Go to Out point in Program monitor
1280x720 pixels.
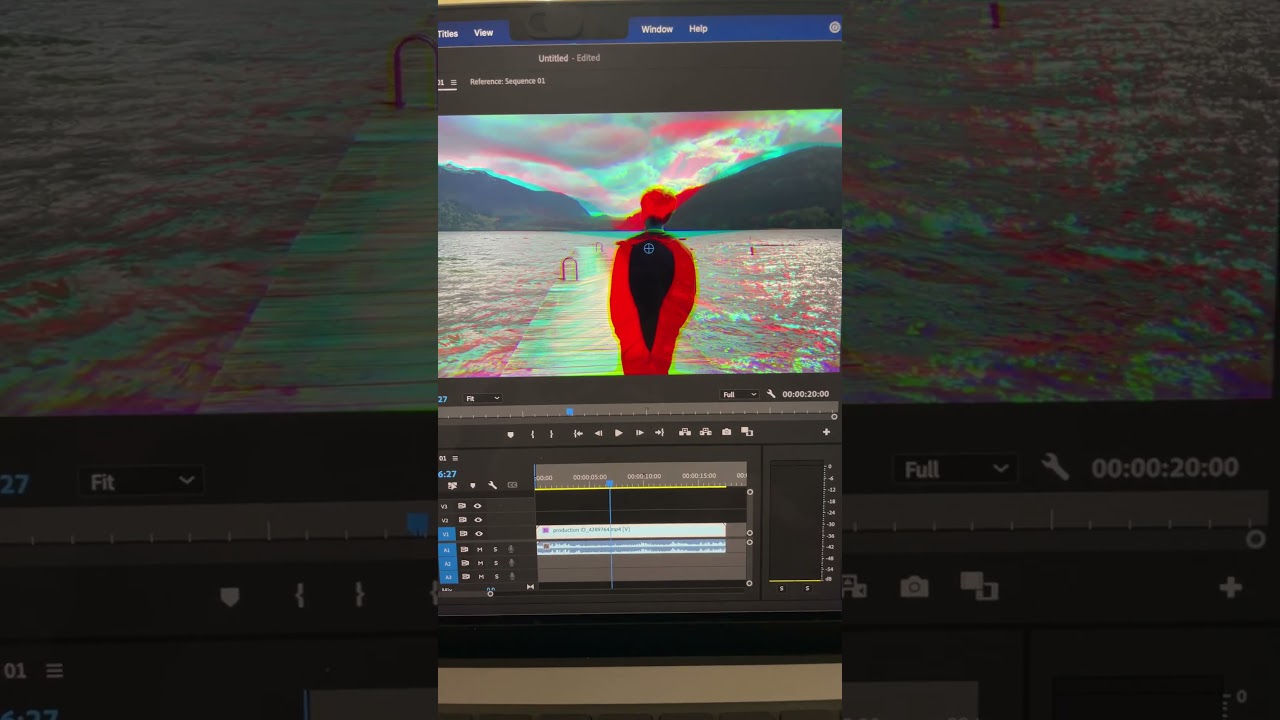coord(659,433)
